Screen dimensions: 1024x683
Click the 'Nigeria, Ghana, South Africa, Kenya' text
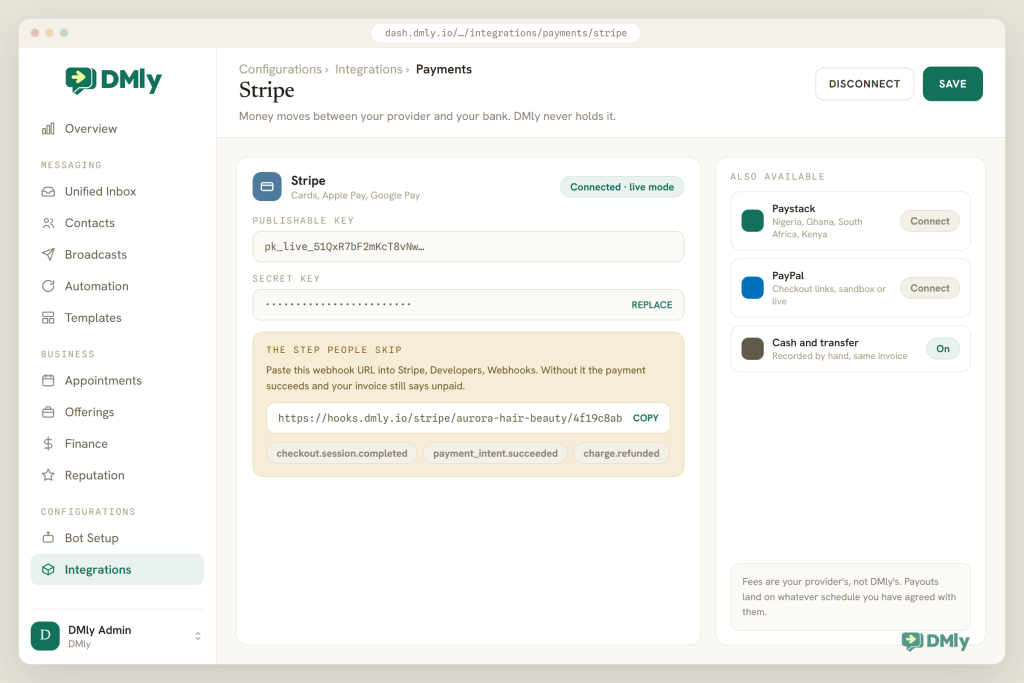click(817, 228)
